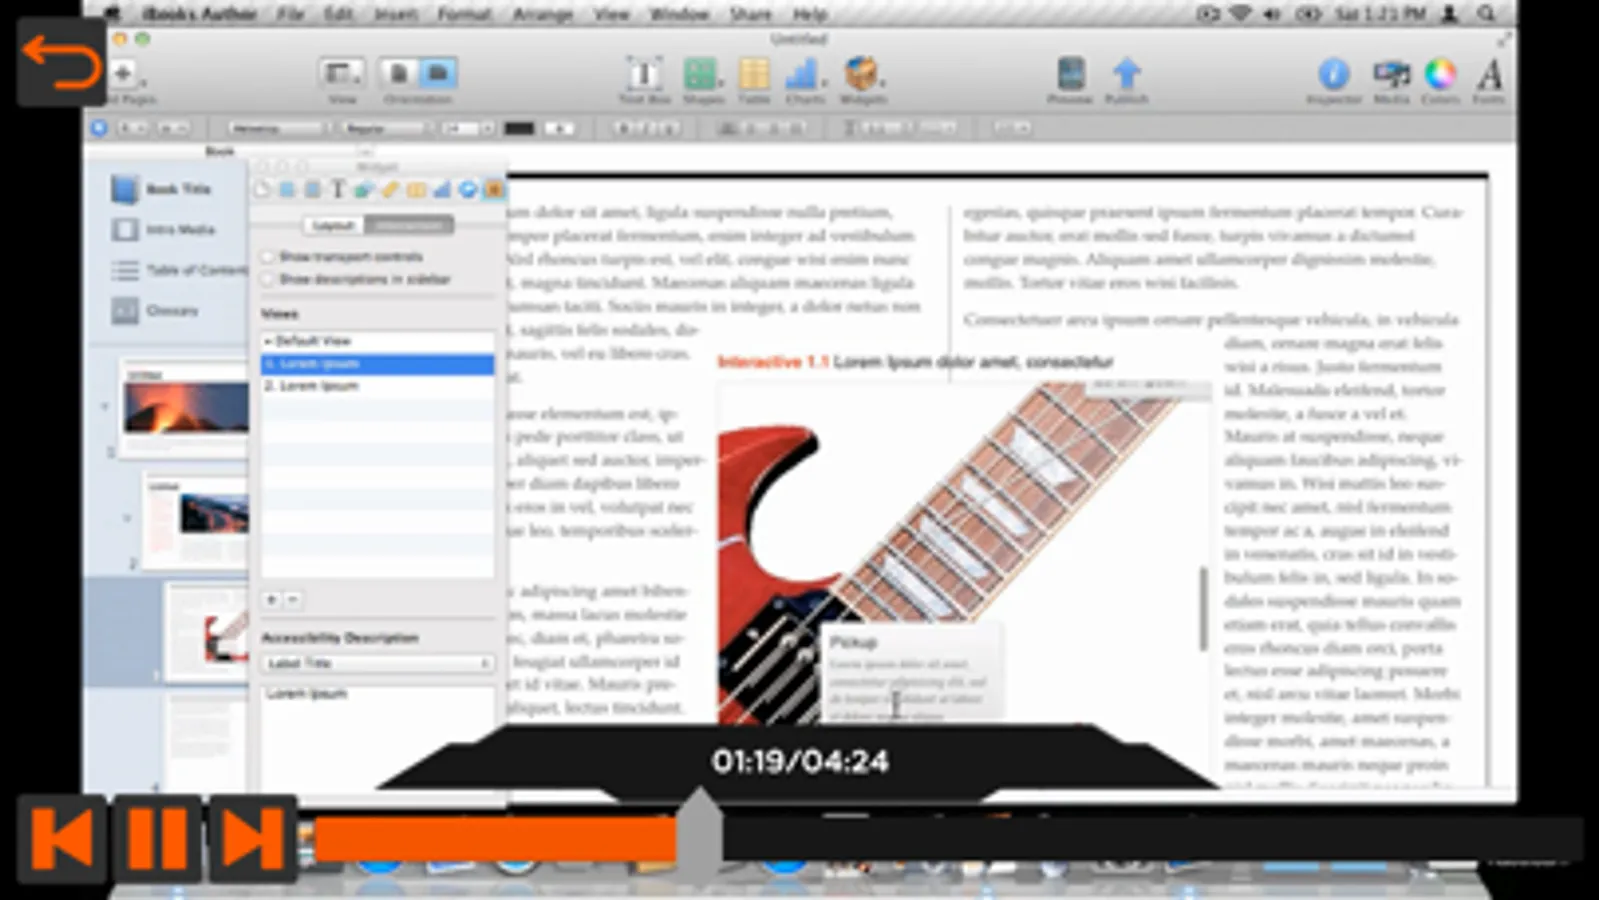Enable Show descriptions in sidebar checkbox
Screen dimensions: 1599x900
pos(268,279)
